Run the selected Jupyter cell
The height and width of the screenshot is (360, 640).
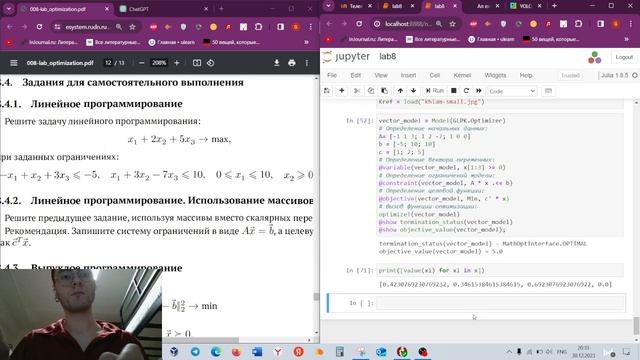[x=435, y=91]
